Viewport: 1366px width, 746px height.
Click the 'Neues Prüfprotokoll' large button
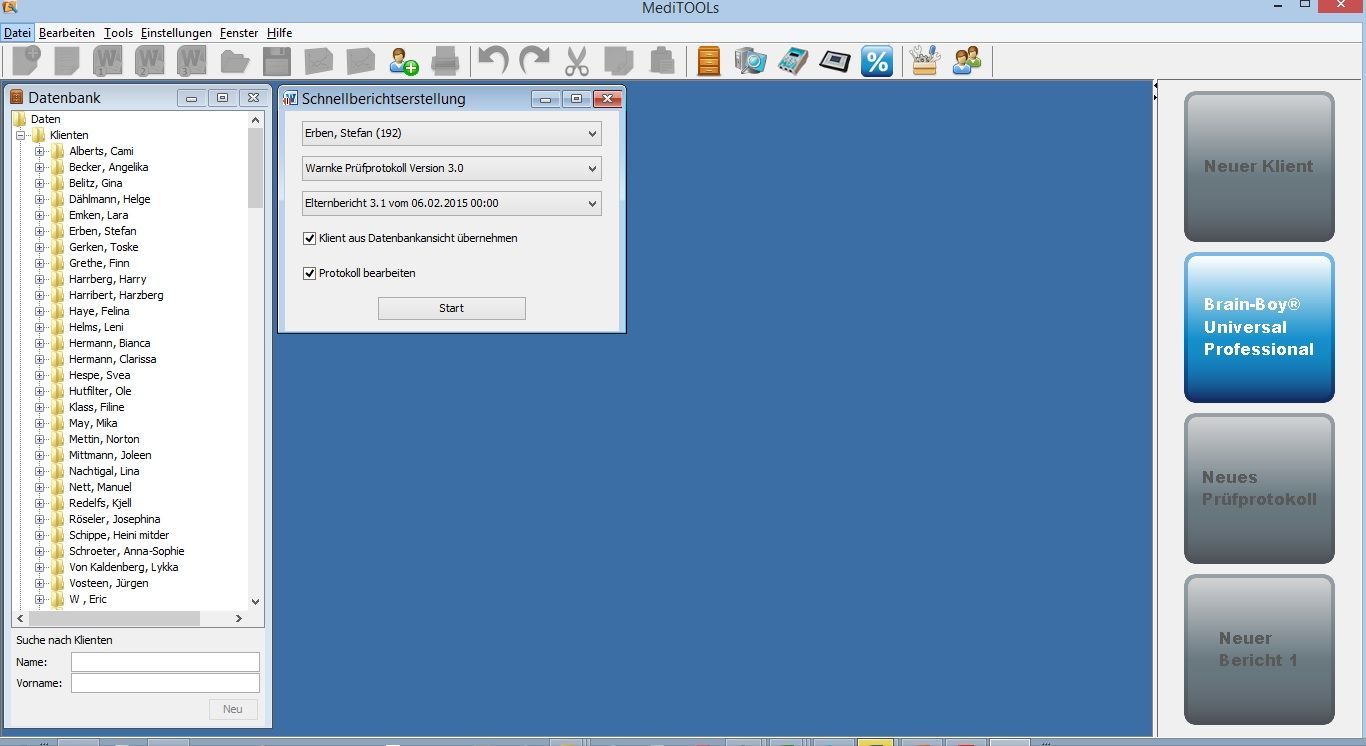1259,489
